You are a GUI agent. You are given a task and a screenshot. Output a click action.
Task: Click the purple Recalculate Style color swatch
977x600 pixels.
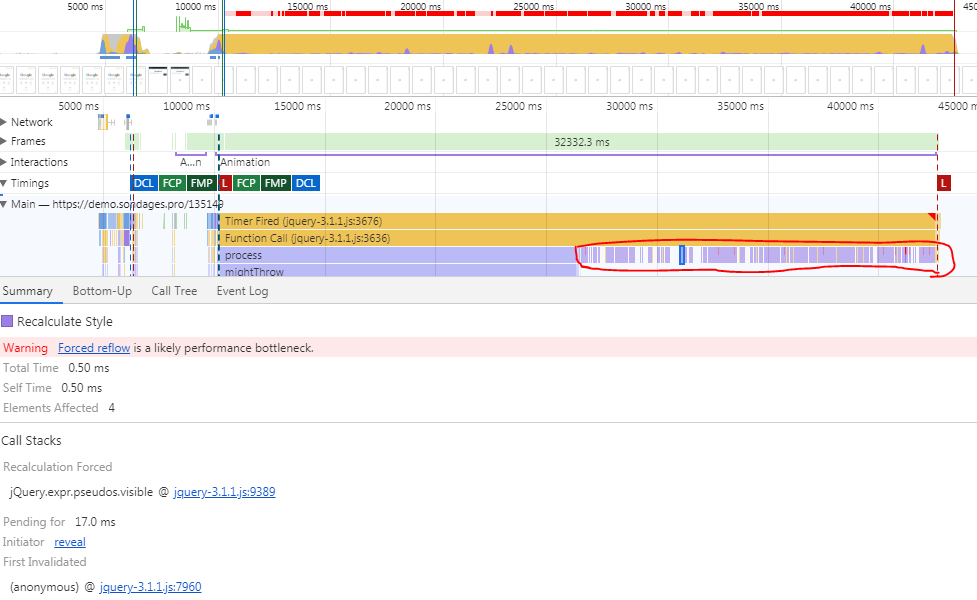pos(8,322)
